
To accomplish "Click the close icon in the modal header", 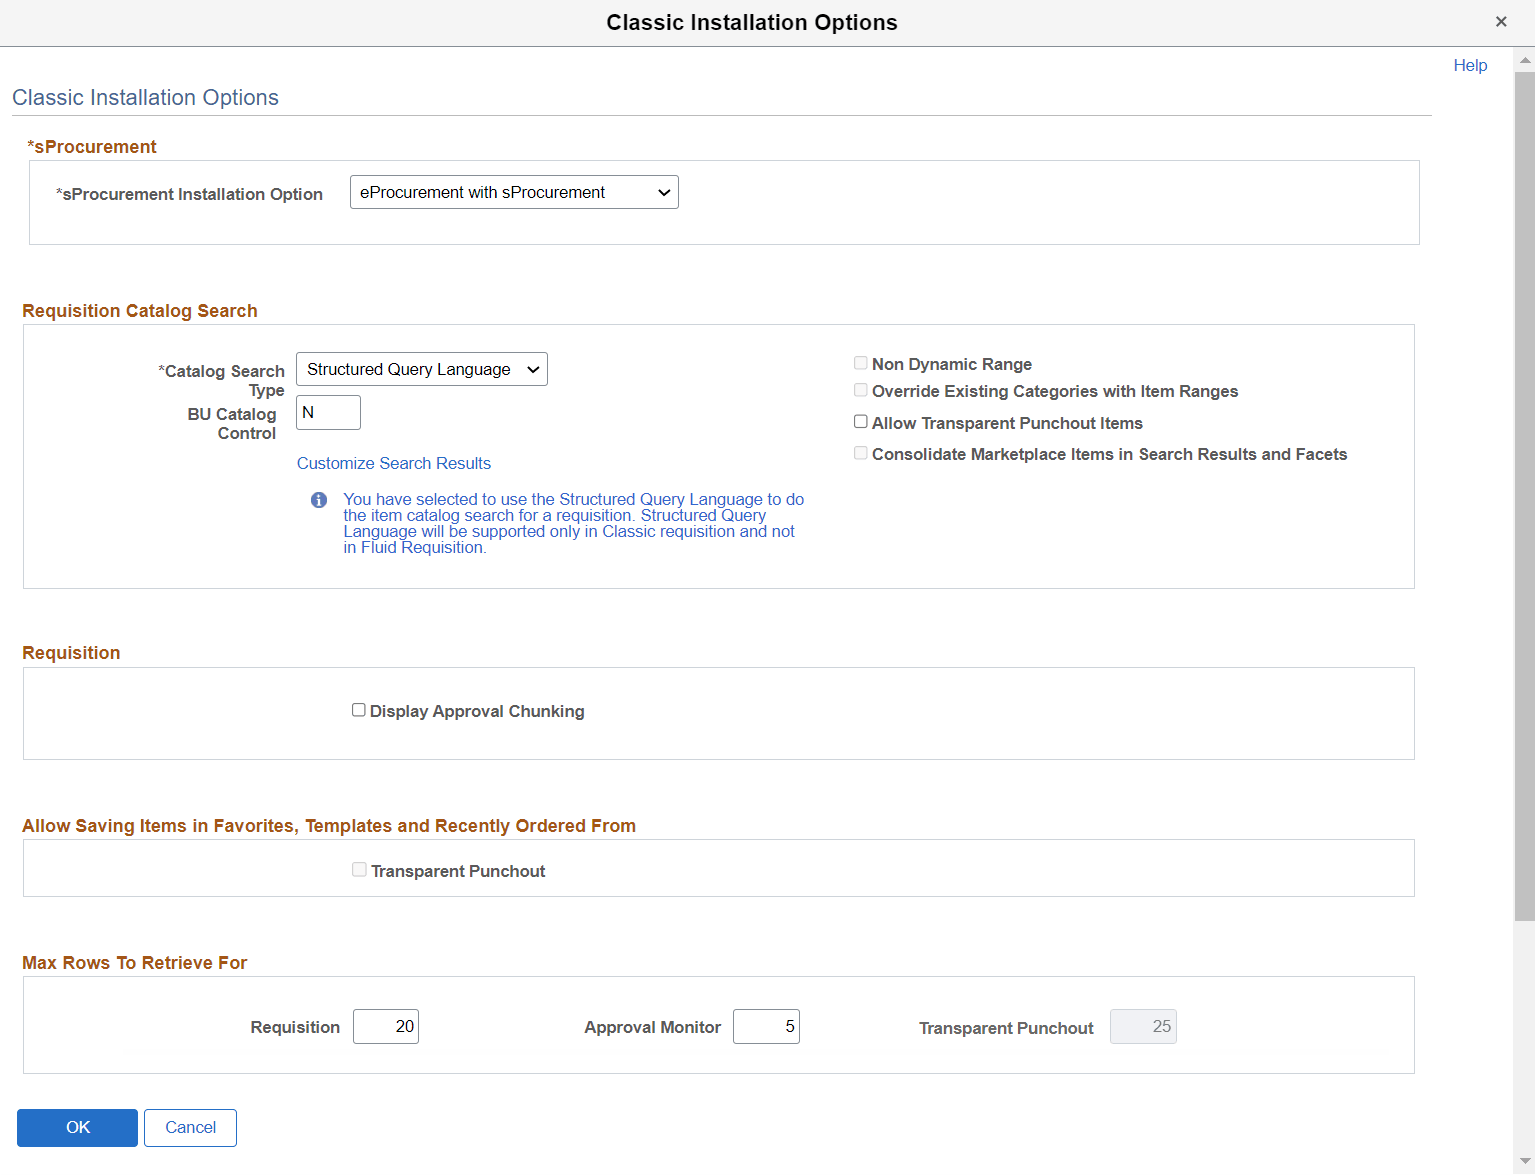I will point(1501,21).
